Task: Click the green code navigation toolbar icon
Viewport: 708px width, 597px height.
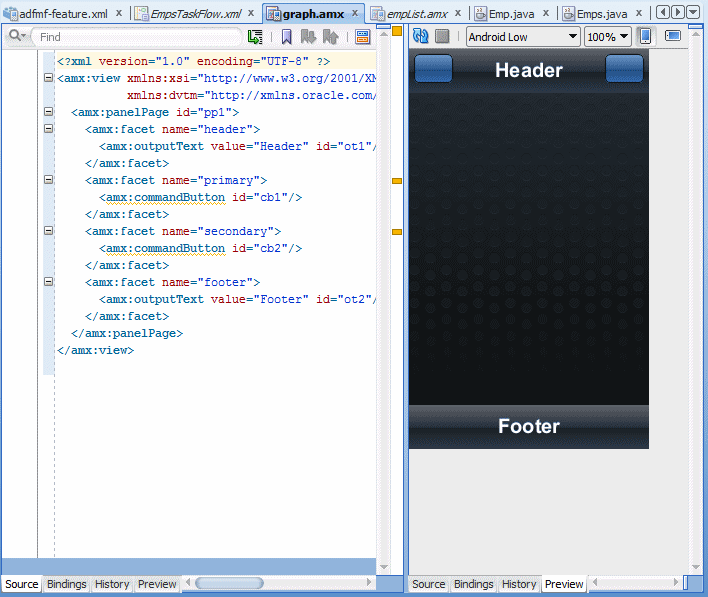Action: [x=255, y=37]
